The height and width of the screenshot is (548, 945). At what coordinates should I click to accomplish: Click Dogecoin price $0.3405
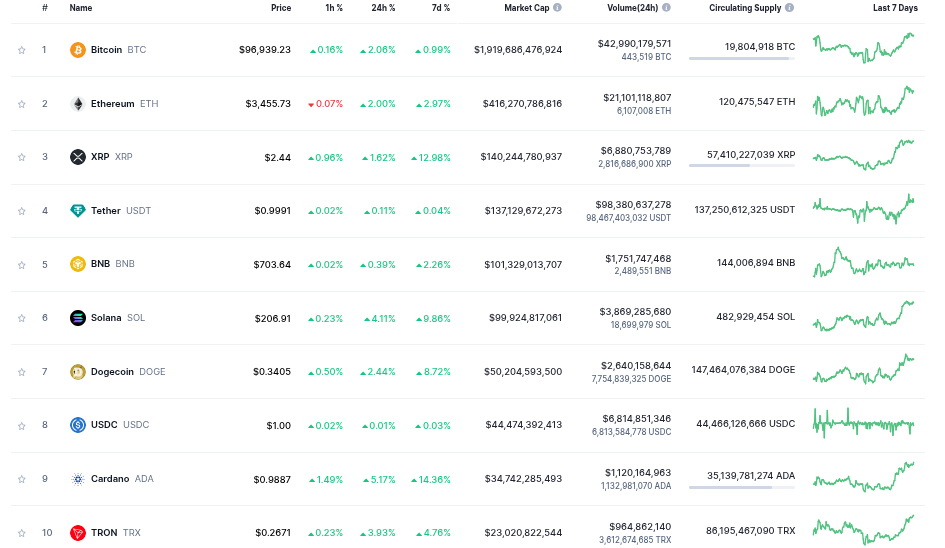point(272,372)
